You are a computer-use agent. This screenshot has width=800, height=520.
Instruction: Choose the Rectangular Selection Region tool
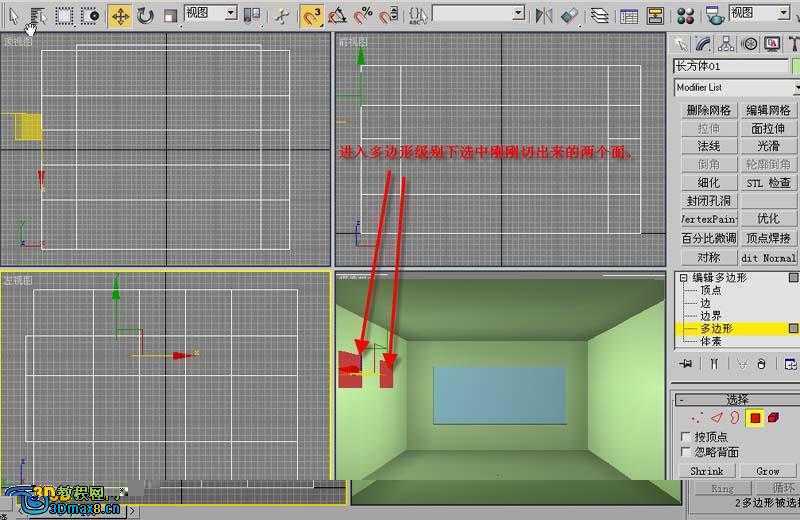tap(64, 16)
